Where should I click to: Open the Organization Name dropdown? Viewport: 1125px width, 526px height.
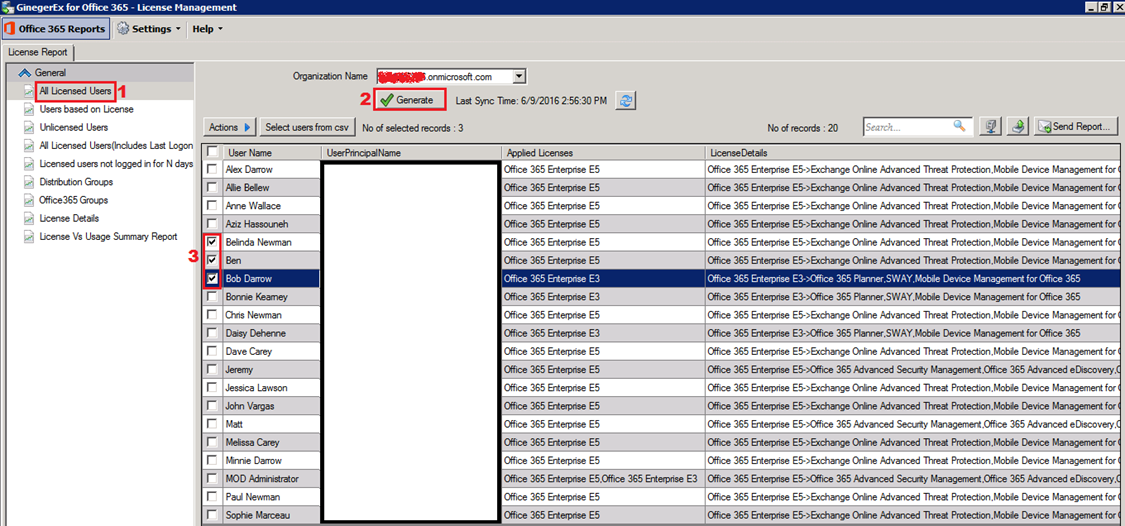520,76
